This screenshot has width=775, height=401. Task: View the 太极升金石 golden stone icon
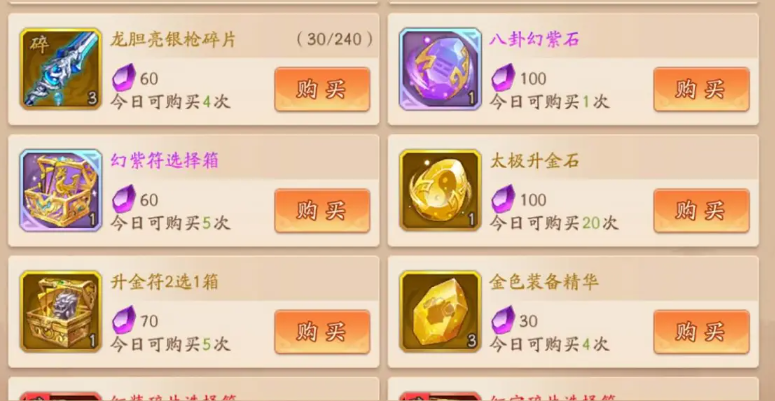[440, 190]
